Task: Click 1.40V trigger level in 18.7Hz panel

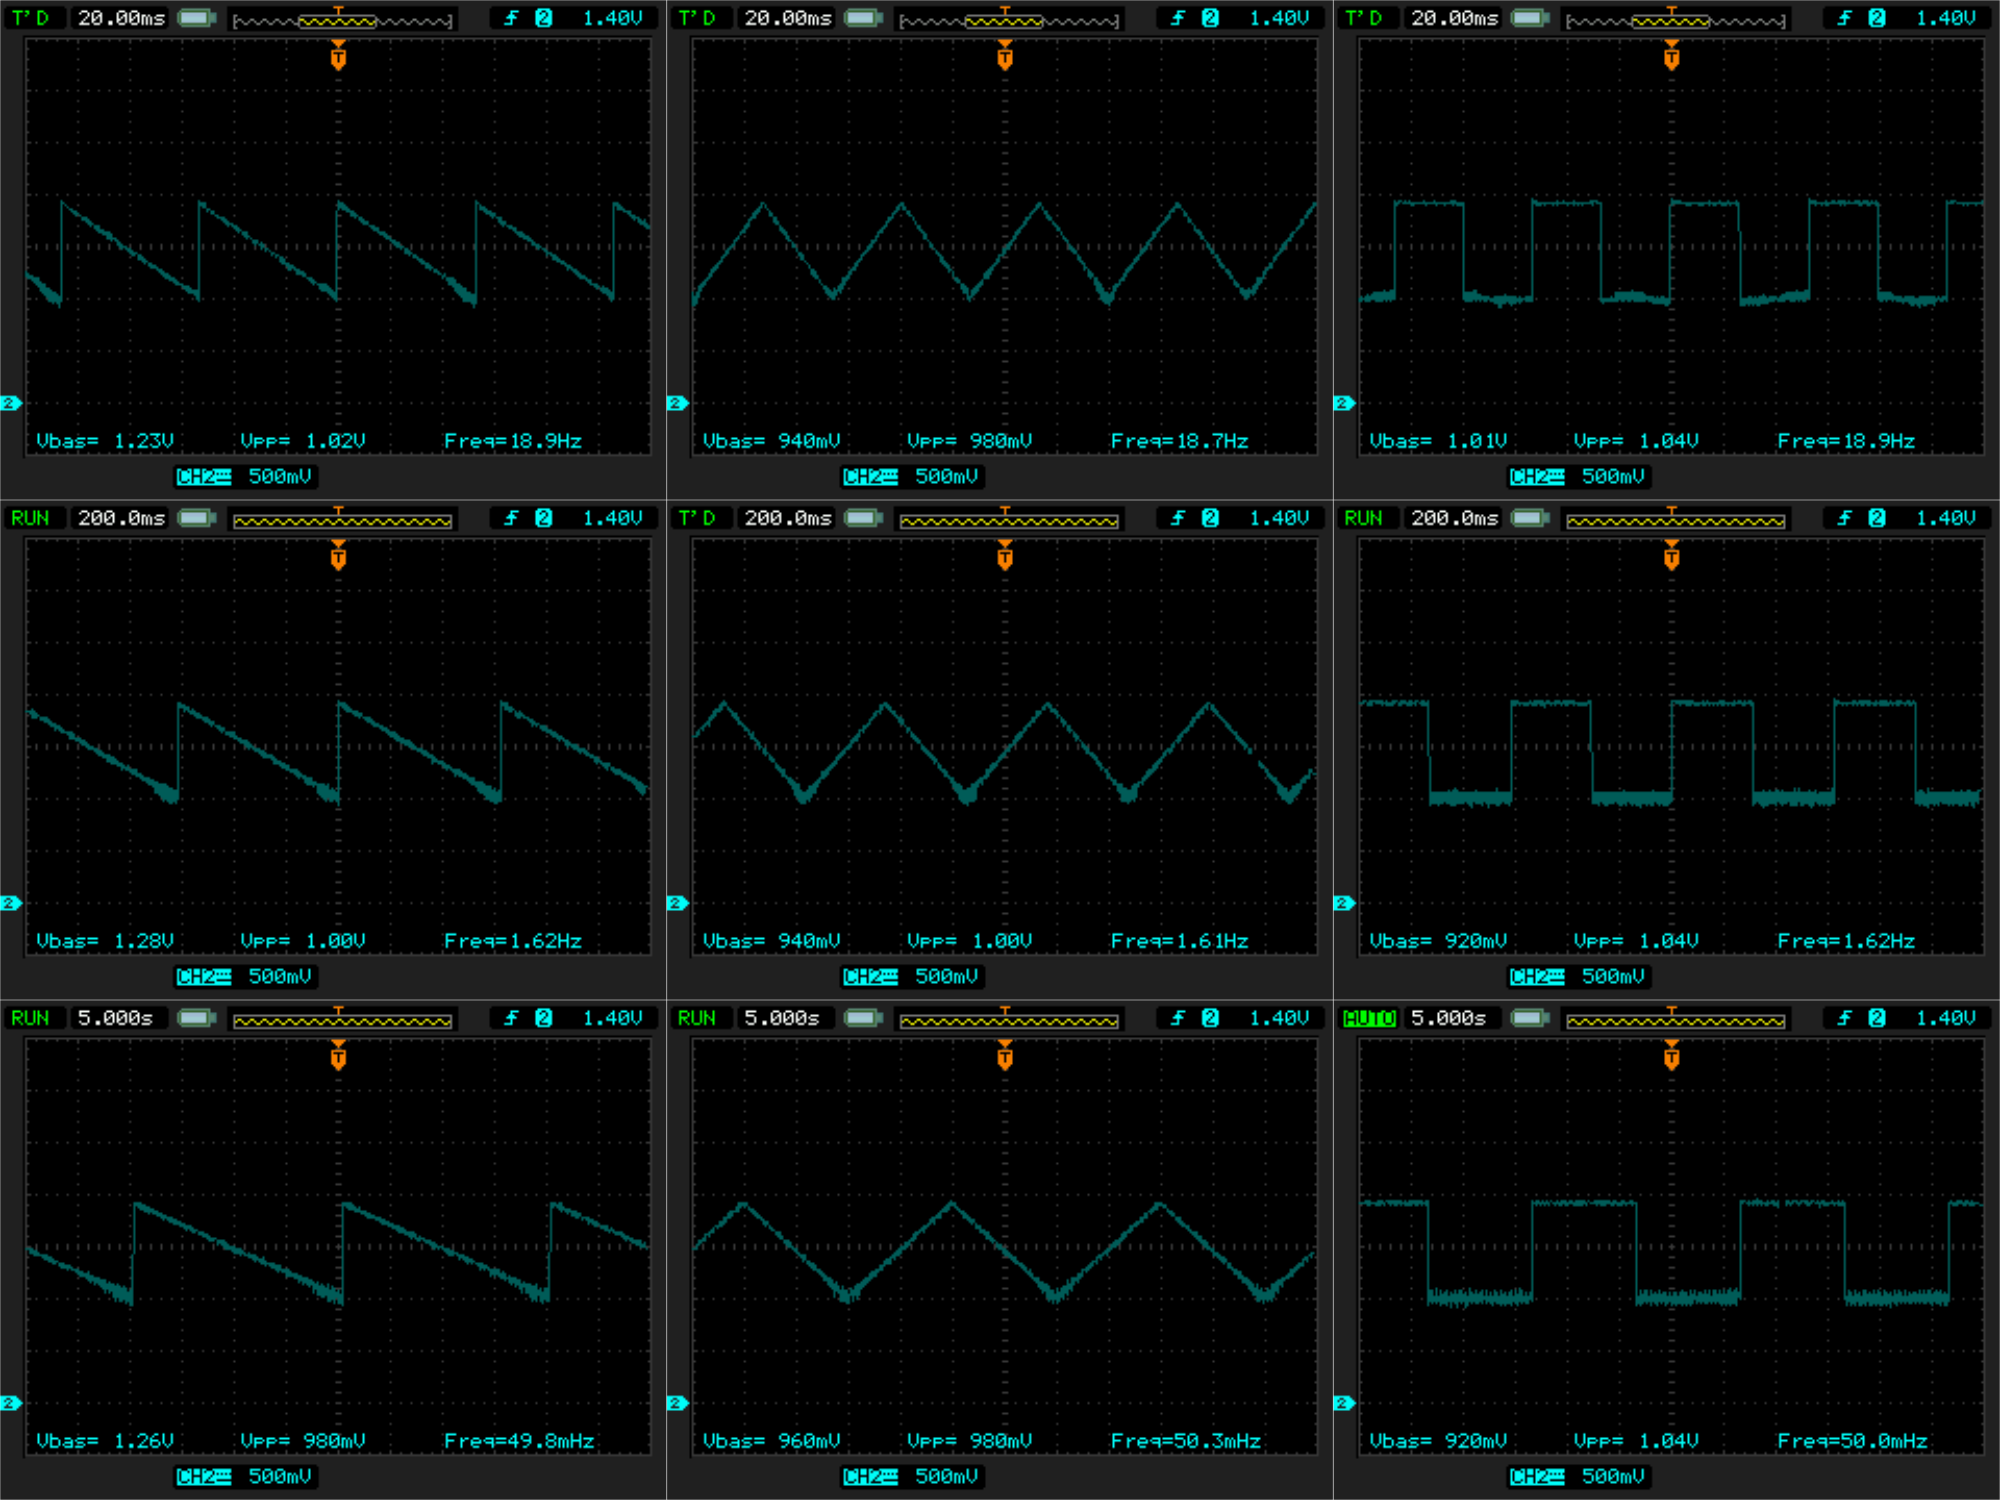Action: point(1280,18)
